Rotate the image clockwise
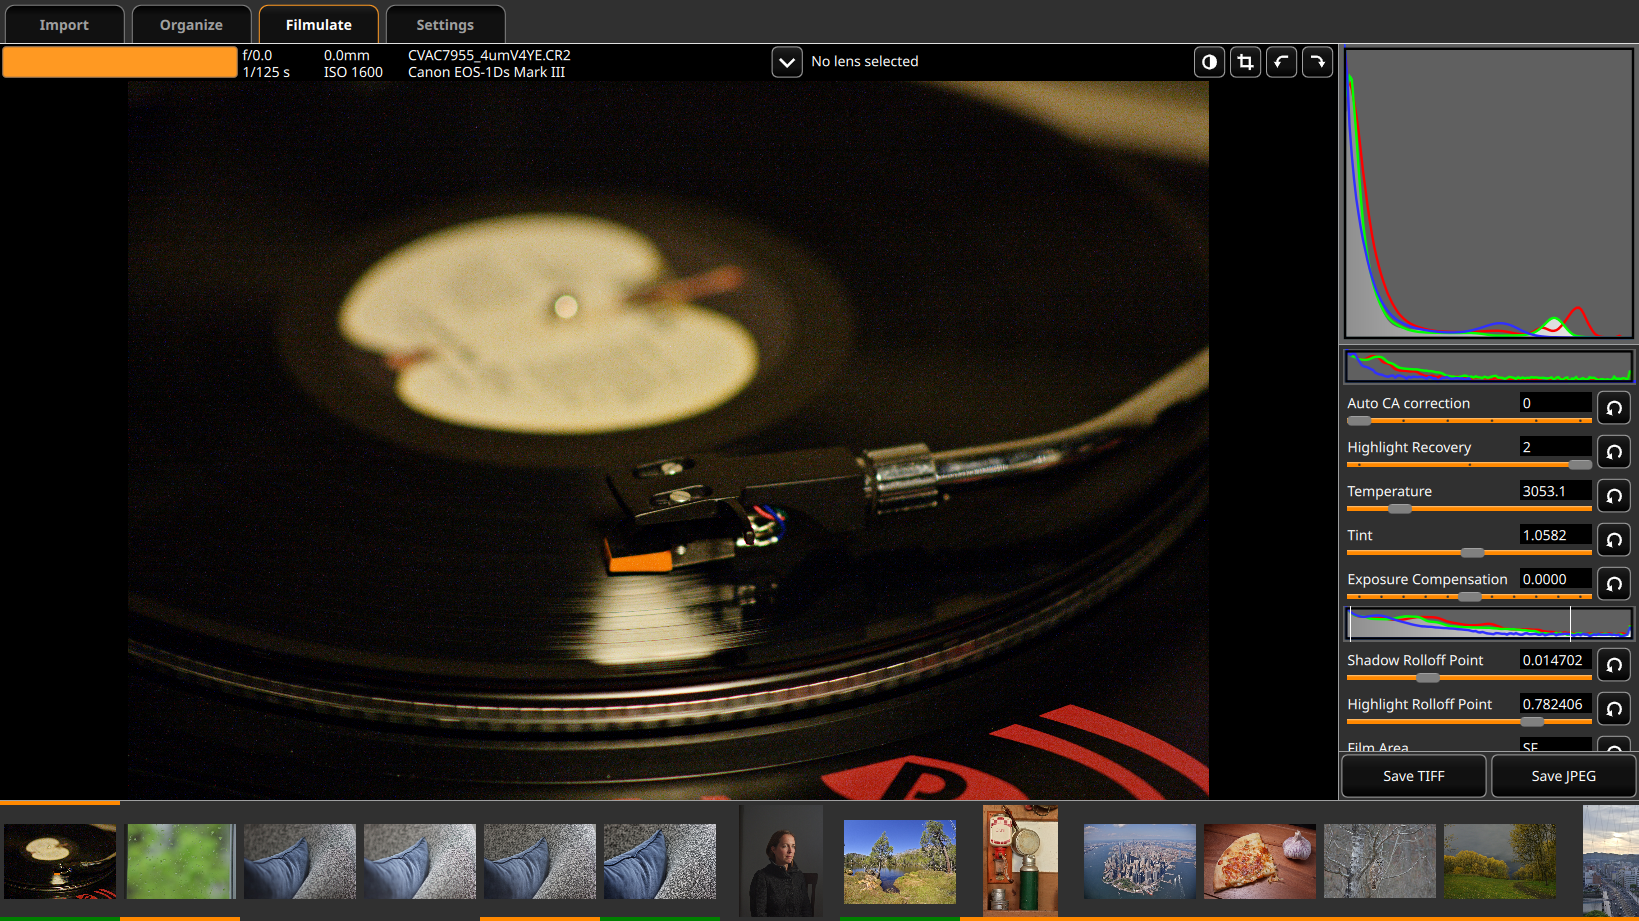 point(1317,62)
